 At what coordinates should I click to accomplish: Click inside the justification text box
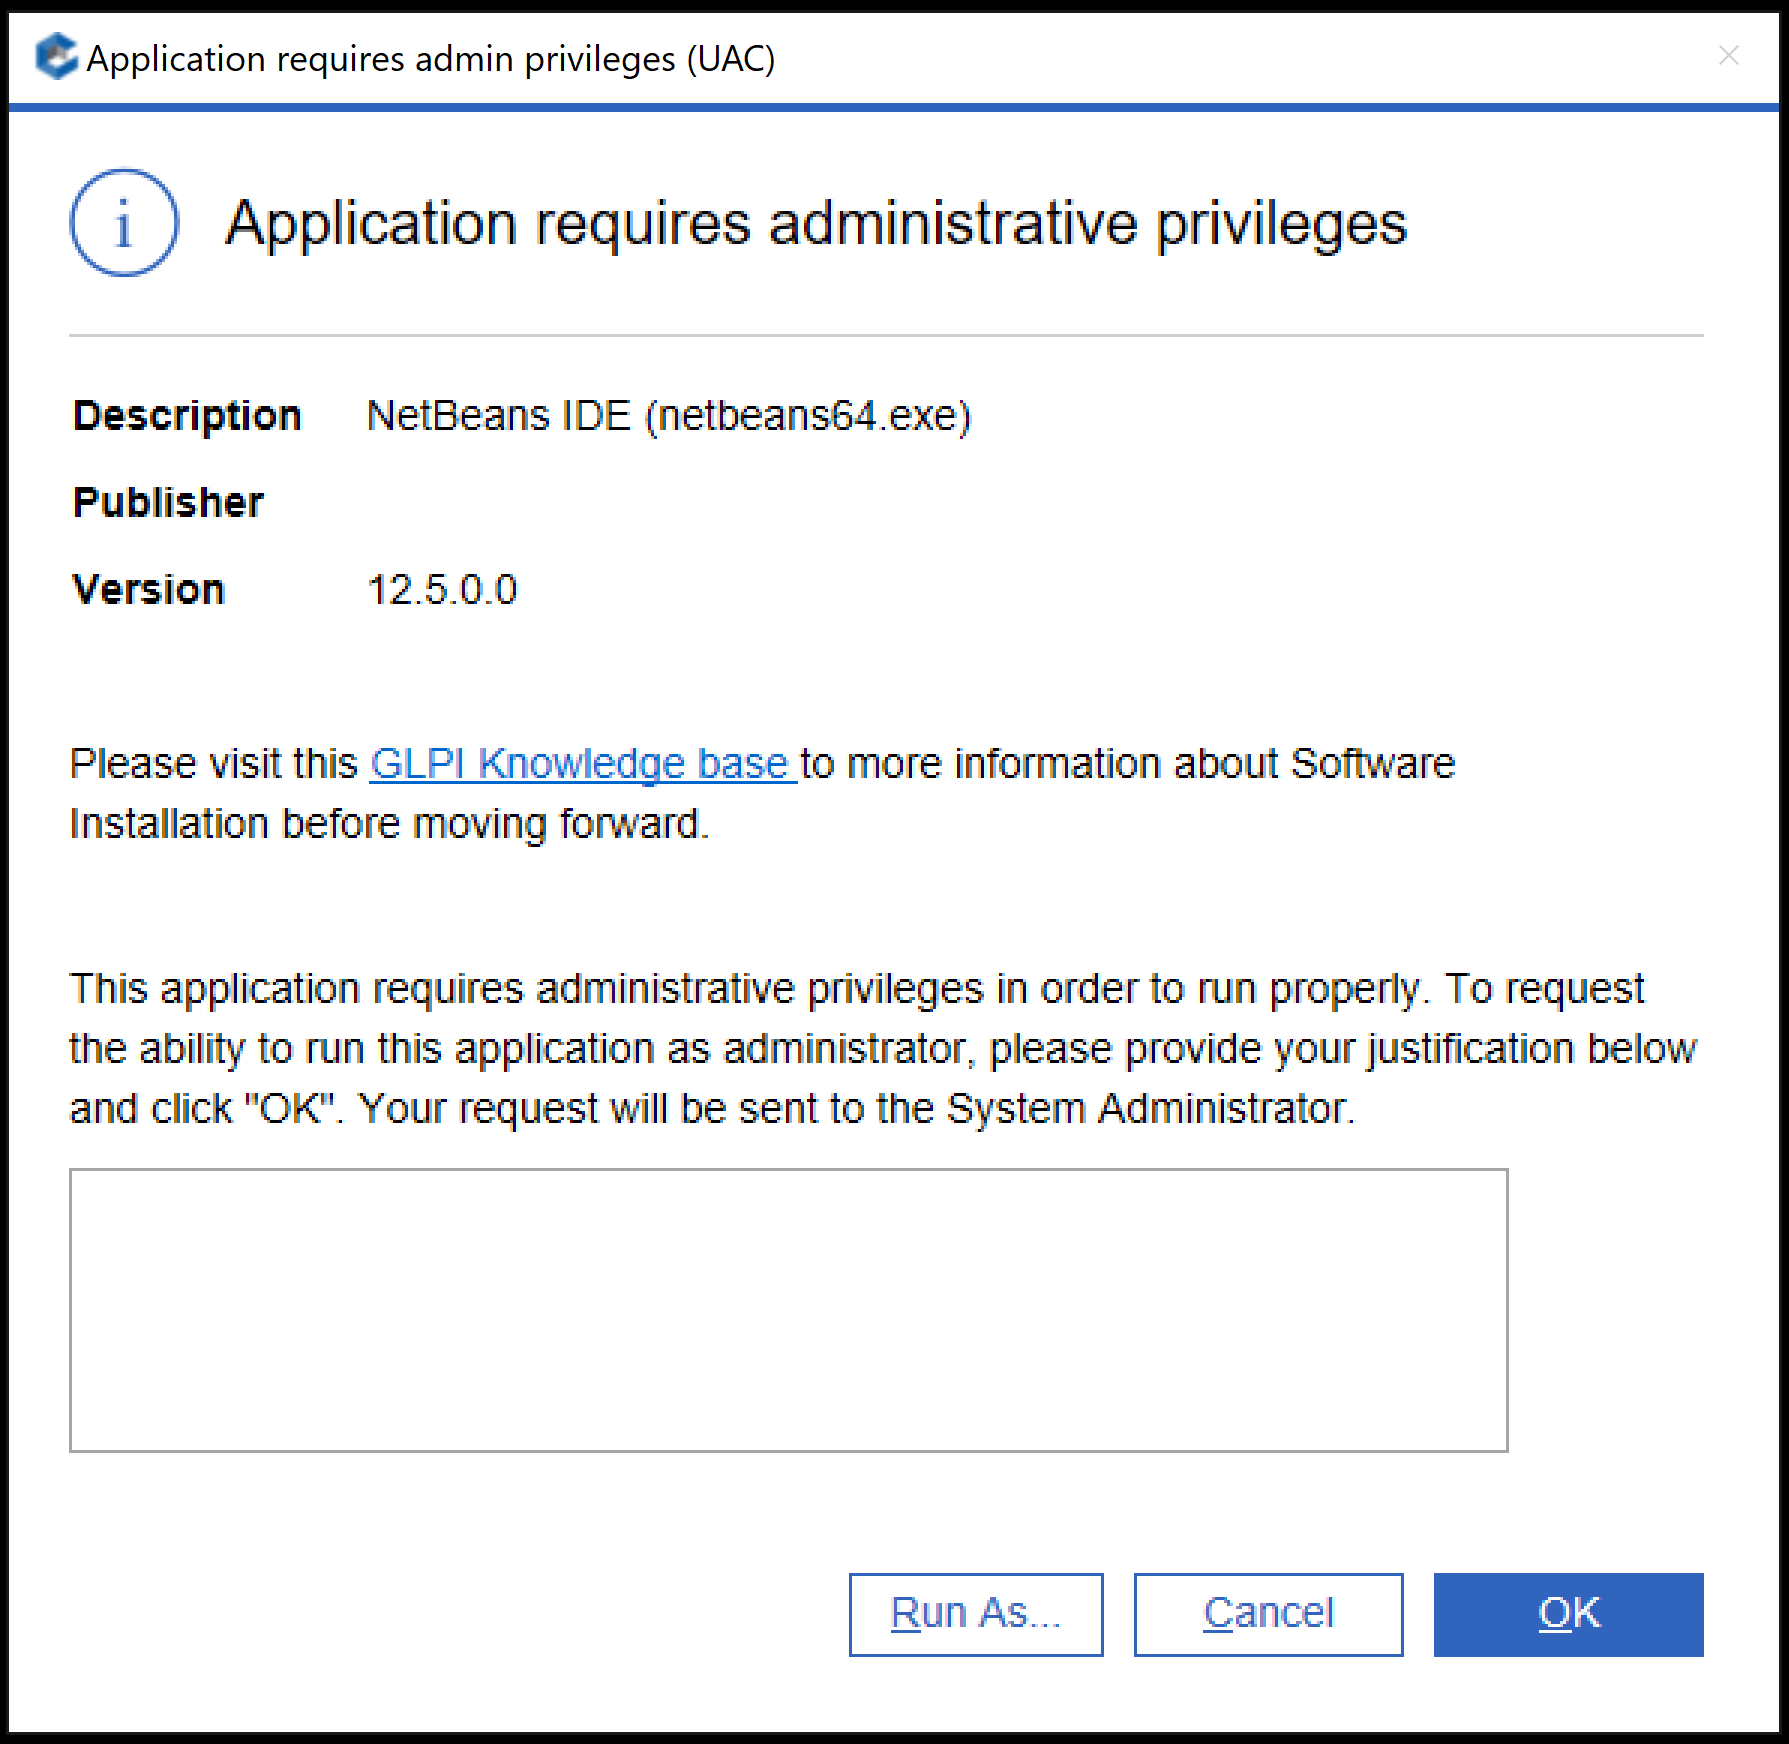(x=788, y=1310)
